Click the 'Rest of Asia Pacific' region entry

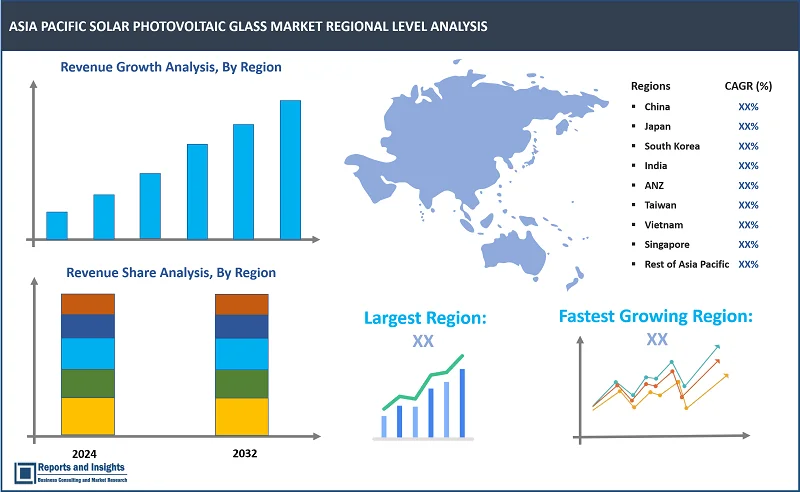tap(687, 264)
